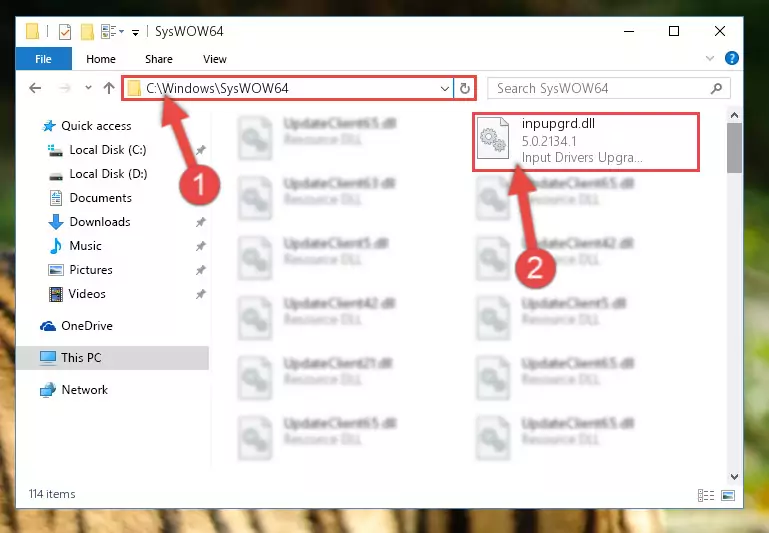
Task: Minimize the SysWOW64 window
Action: coord(629,31)
